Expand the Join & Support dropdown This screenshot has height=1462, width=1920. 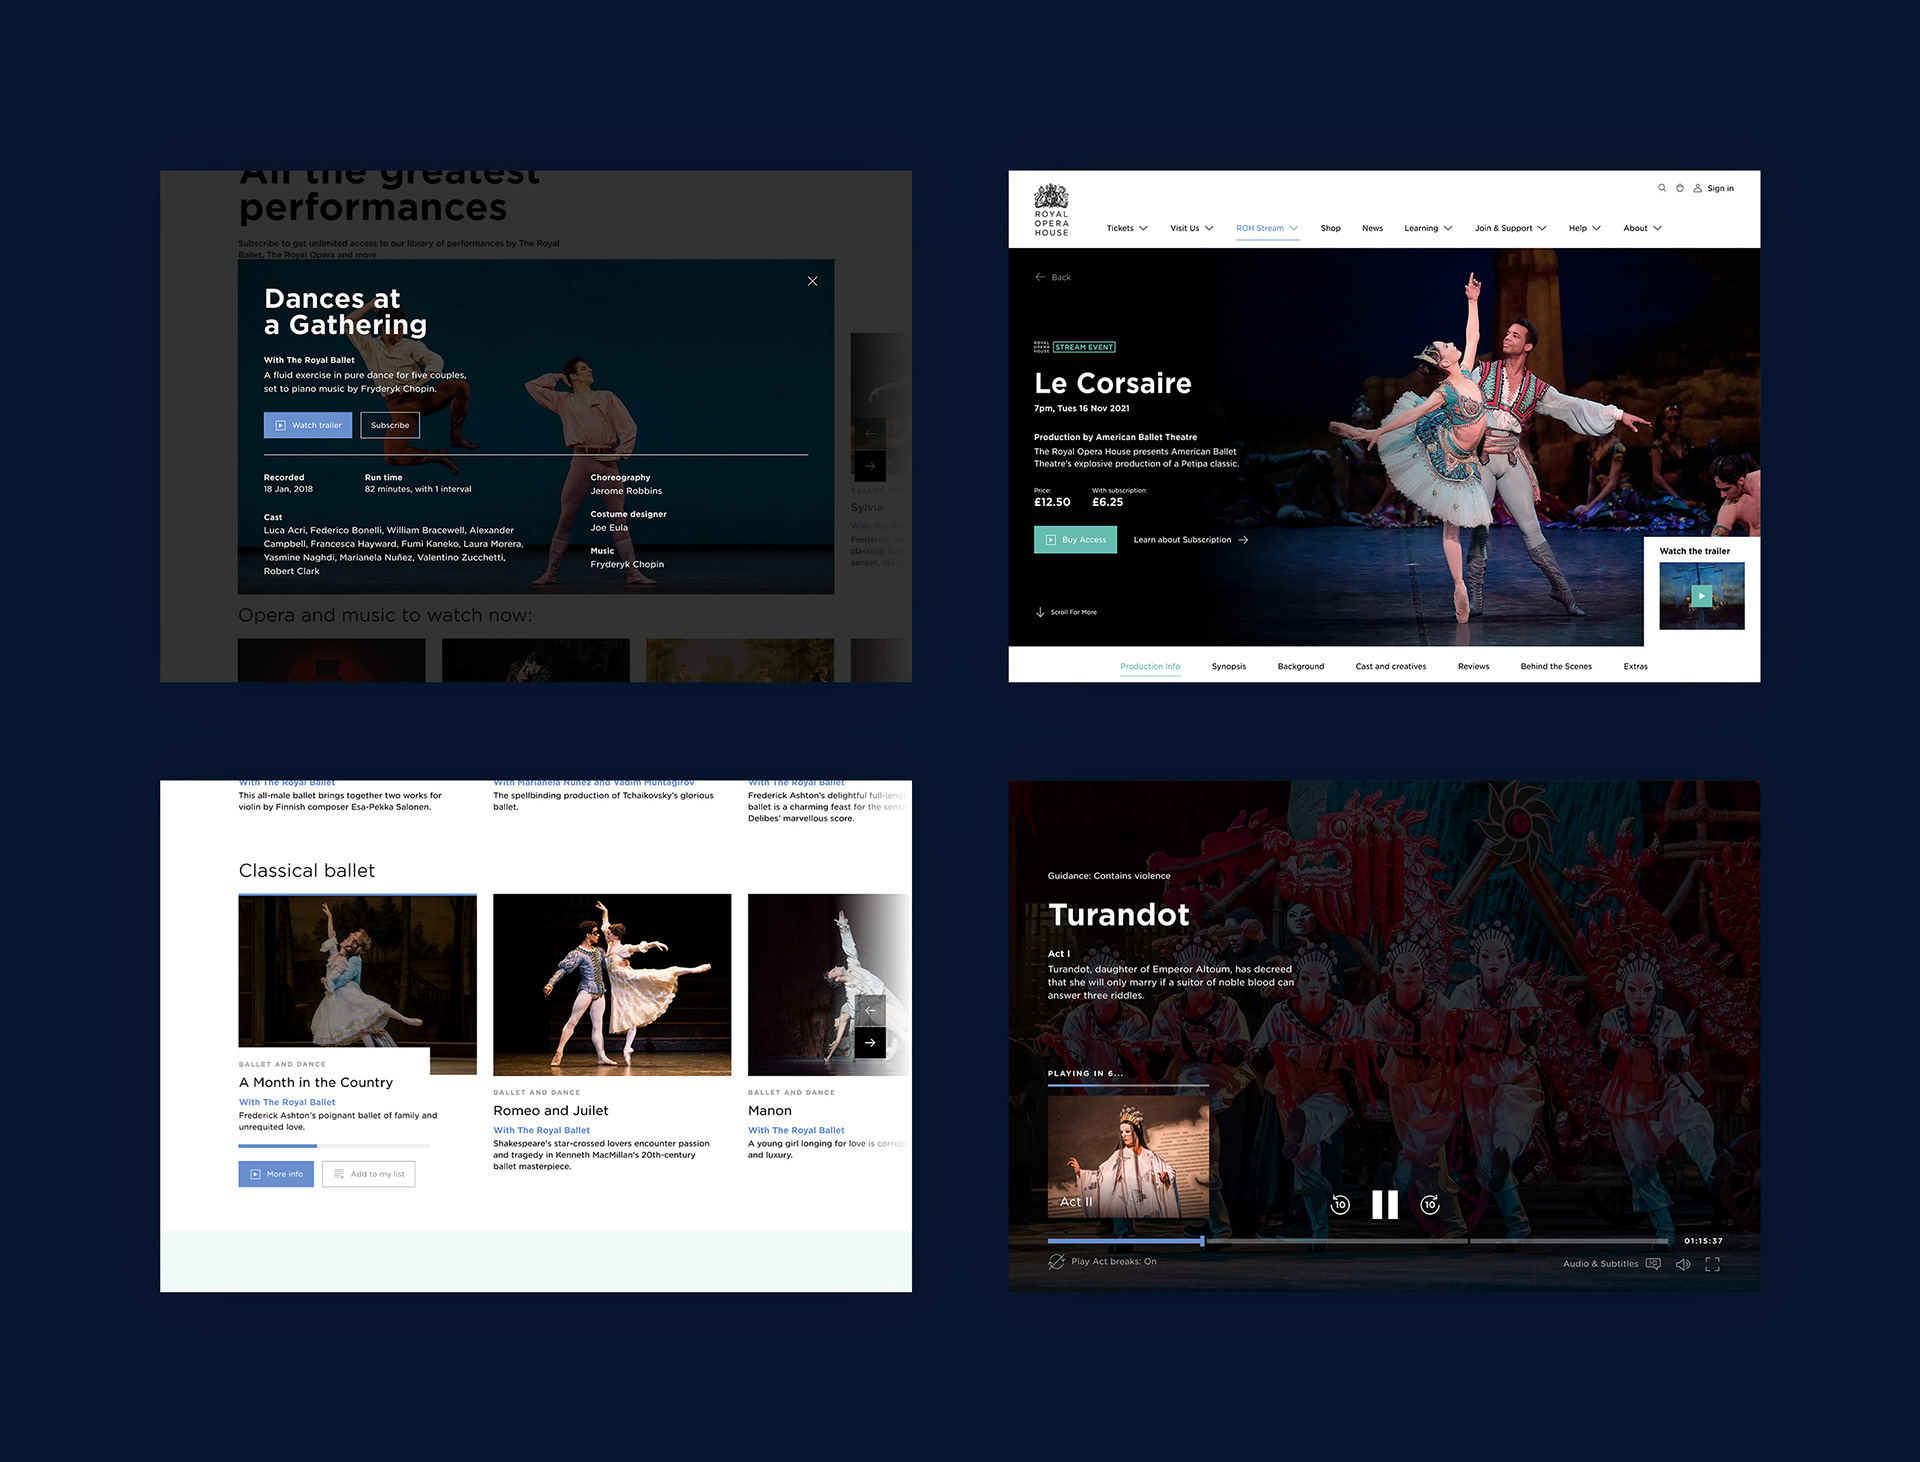1511,228
